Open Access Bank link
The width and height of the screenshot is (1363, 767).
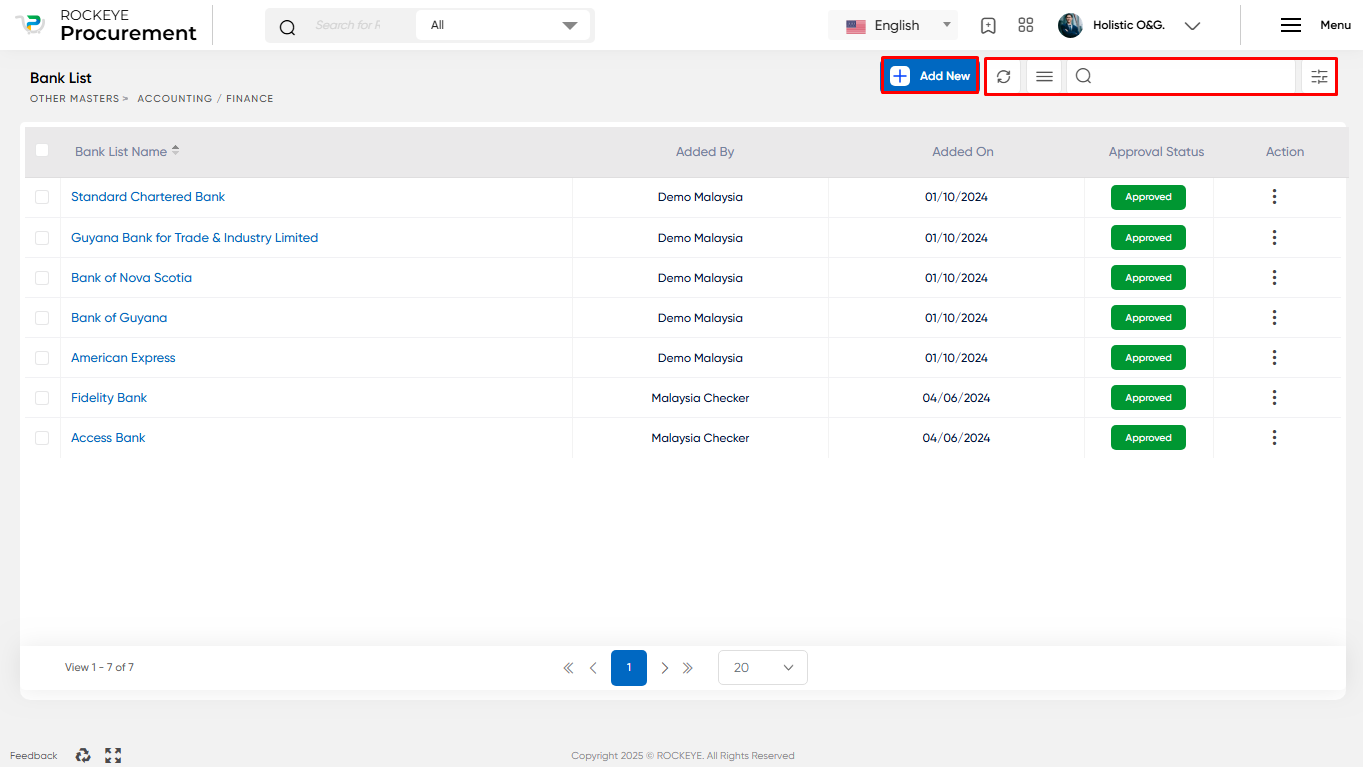pyautogui.click(x=108, y=438)
